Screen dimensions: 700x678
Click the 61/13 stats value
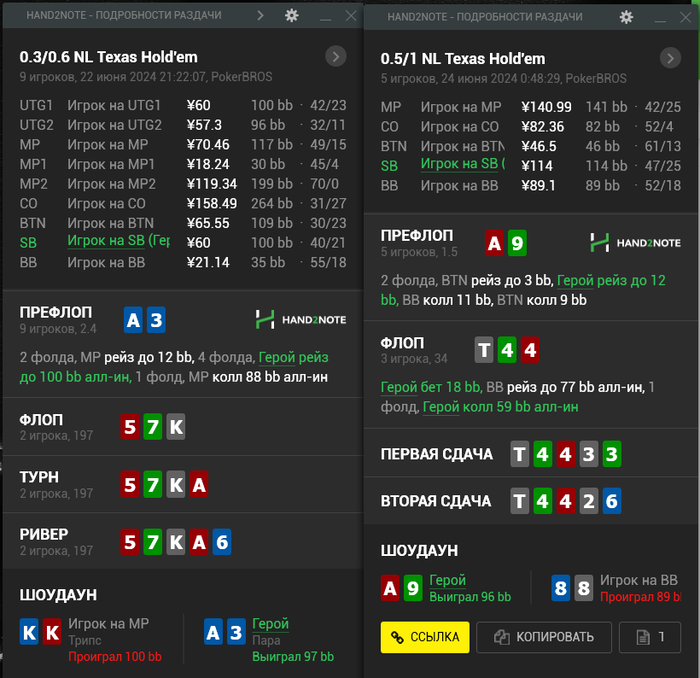tap(662, 146)
